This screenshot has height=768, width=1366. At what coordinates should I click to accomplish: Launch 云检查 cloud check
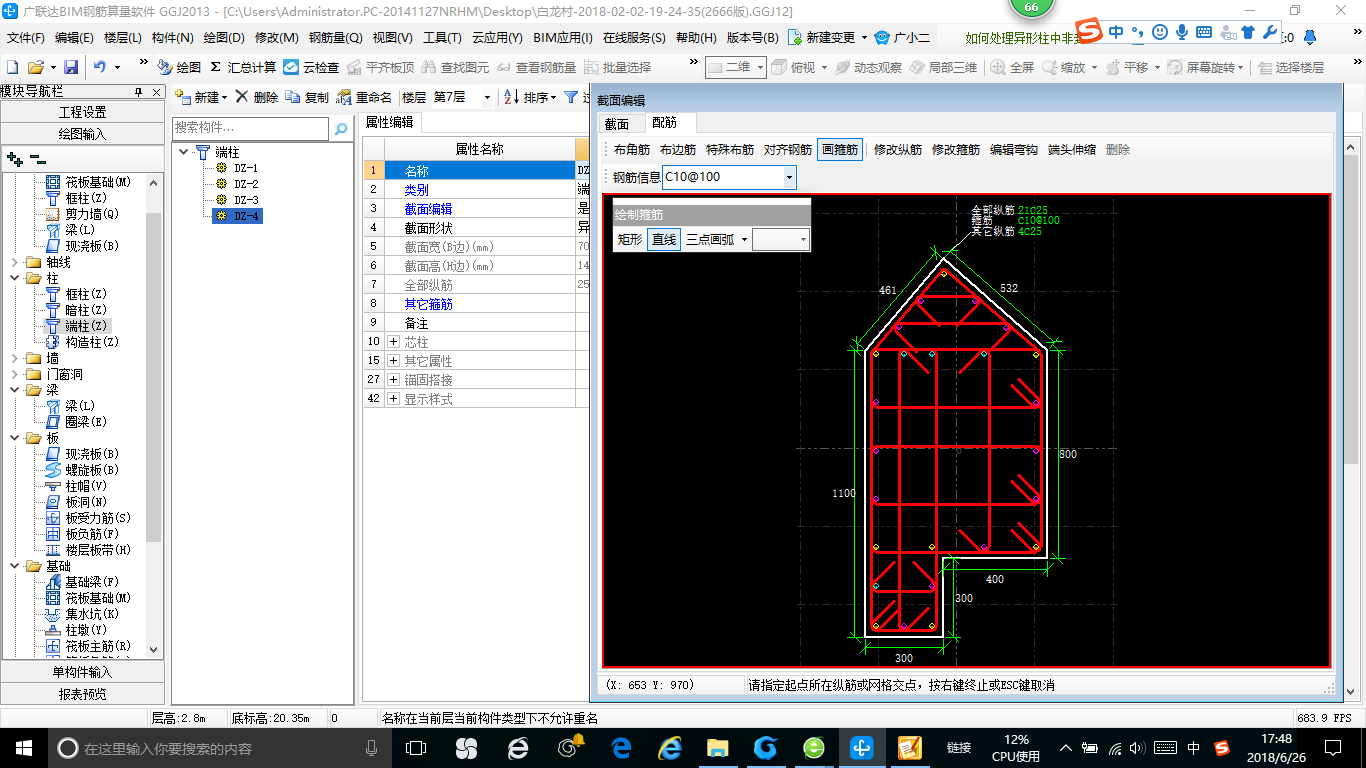311,67
